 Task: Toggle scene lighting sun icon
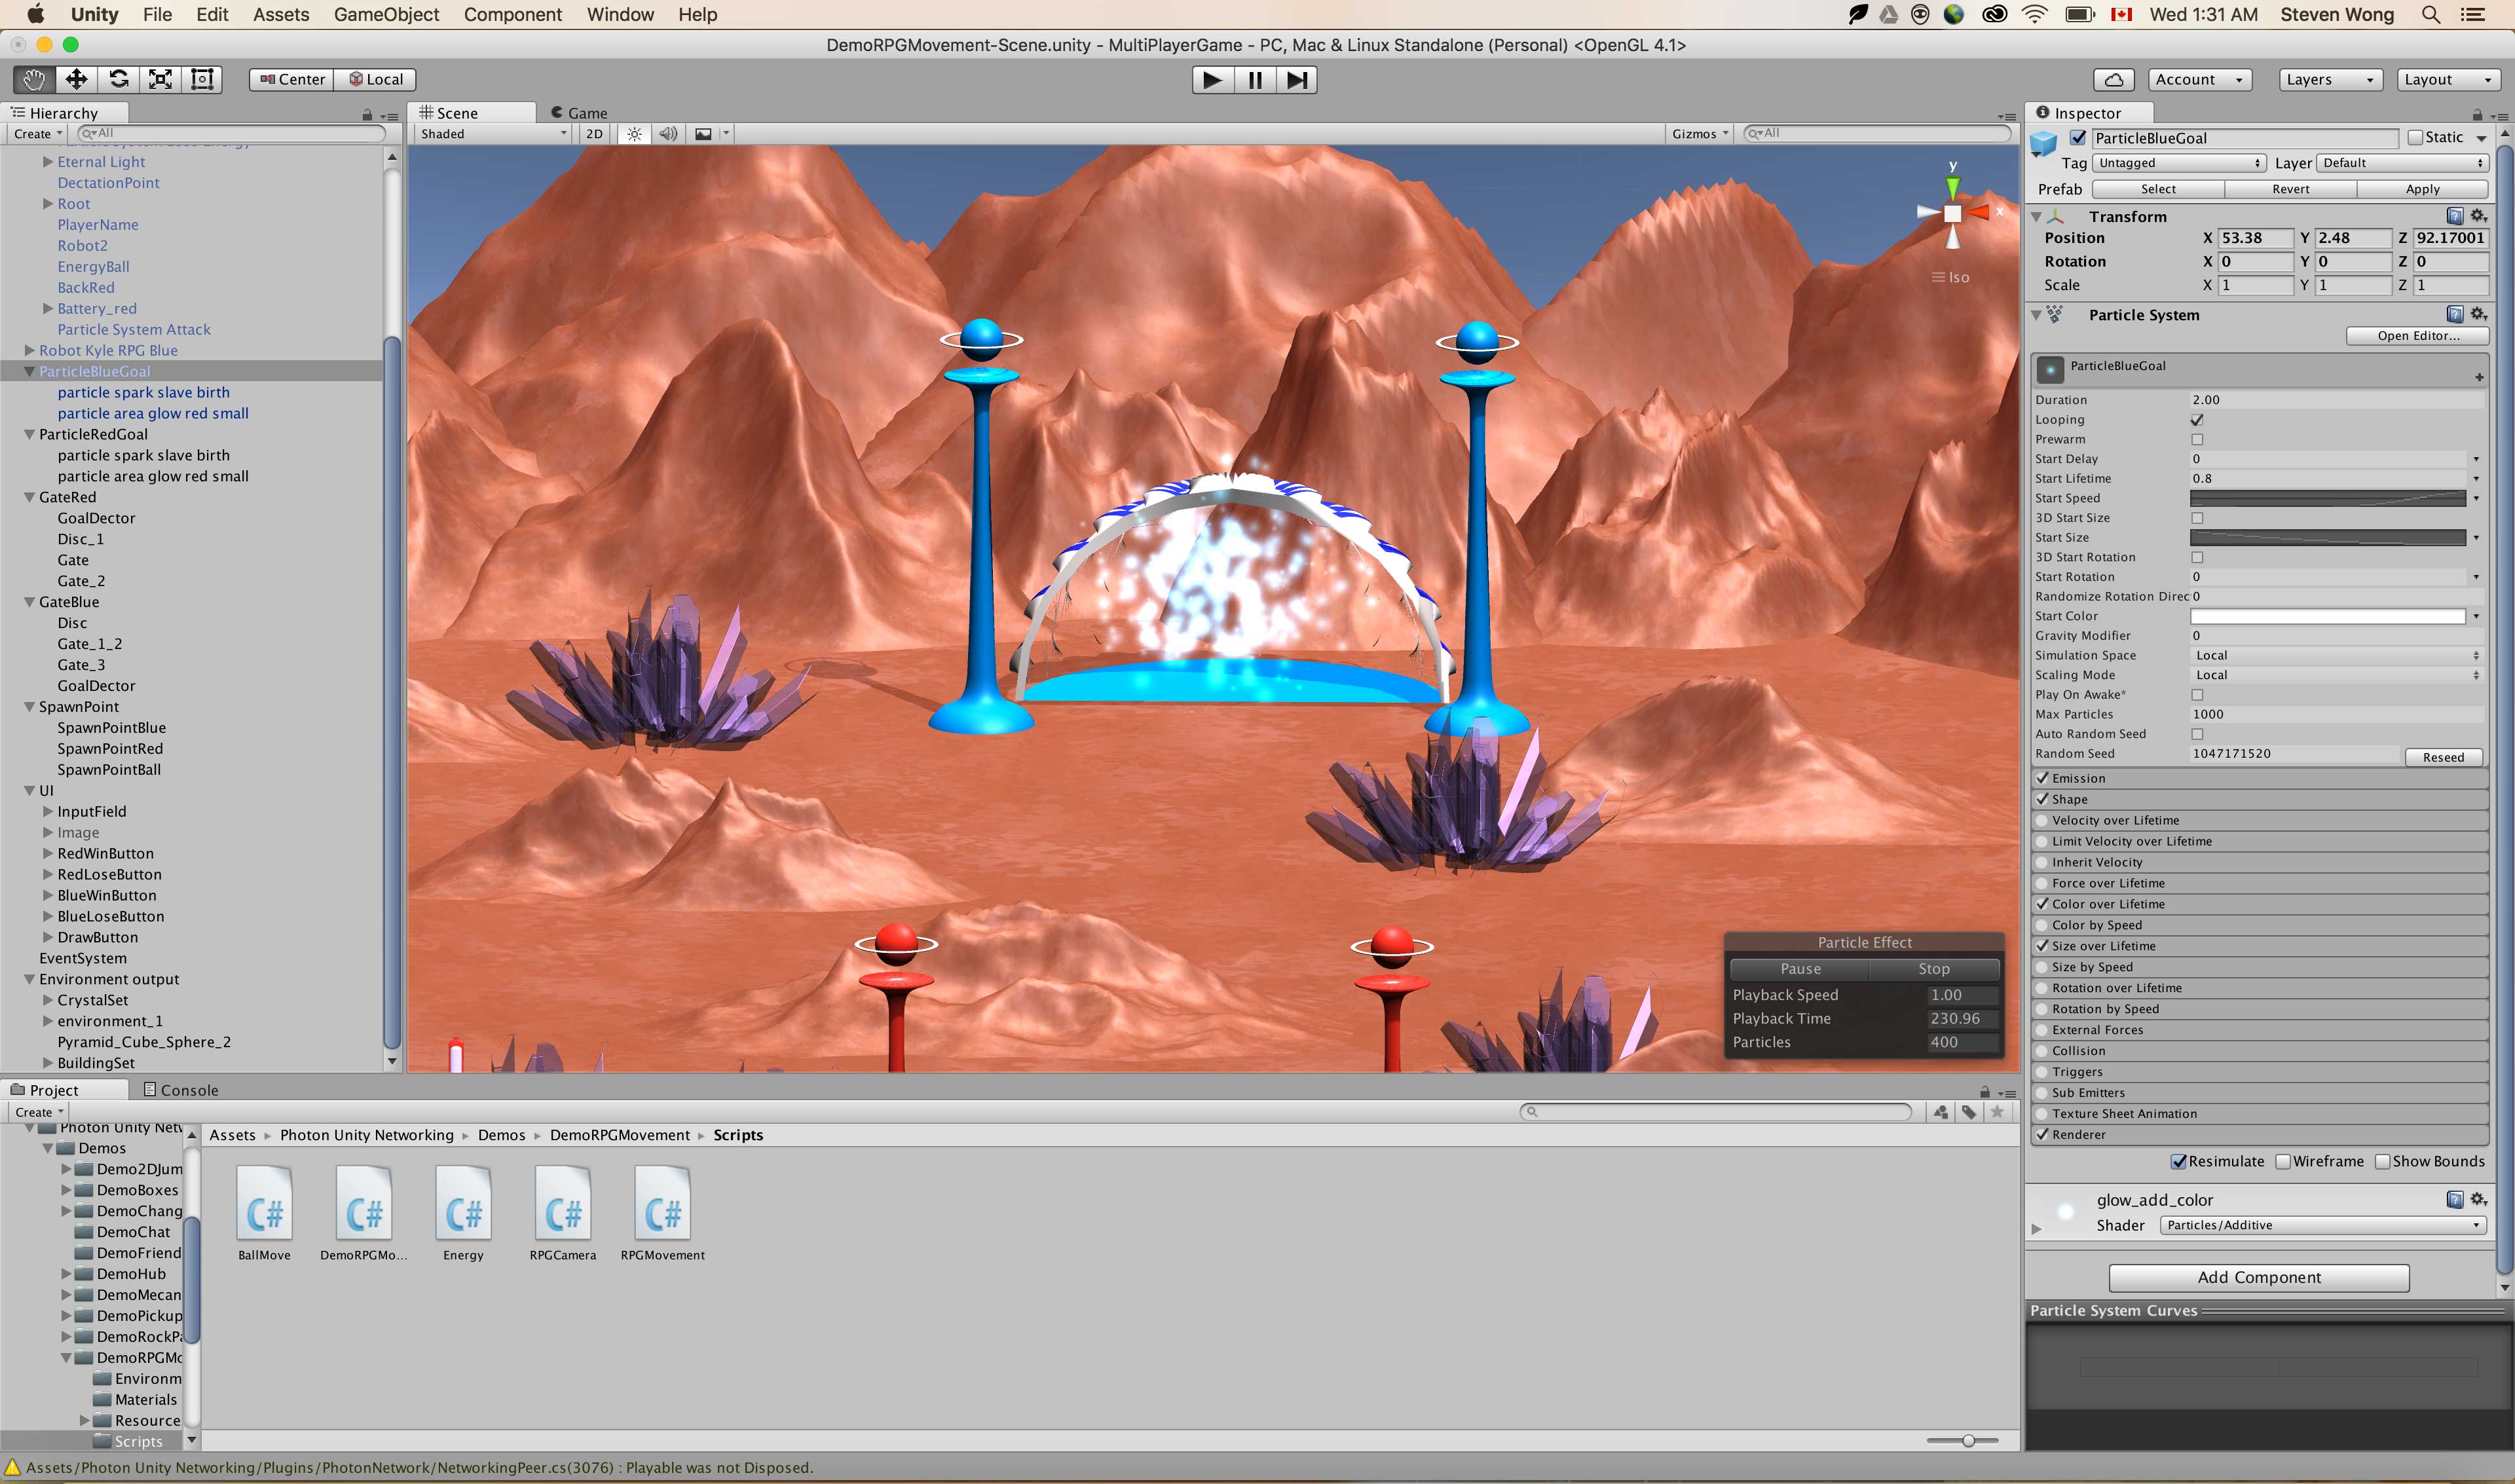coord(634,134)
